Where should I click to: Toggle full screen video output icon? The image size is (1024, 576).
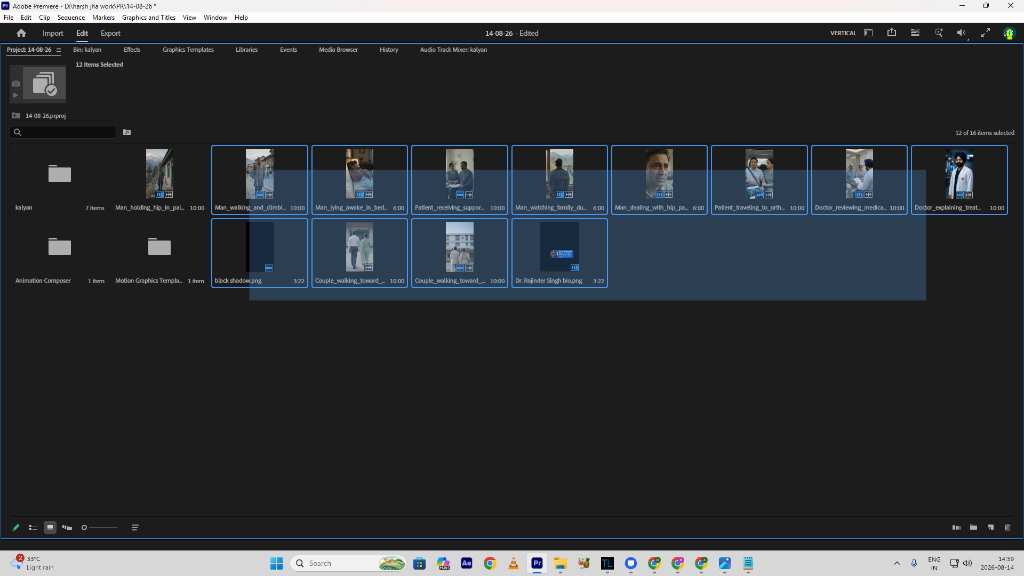(x=985, y=33)
